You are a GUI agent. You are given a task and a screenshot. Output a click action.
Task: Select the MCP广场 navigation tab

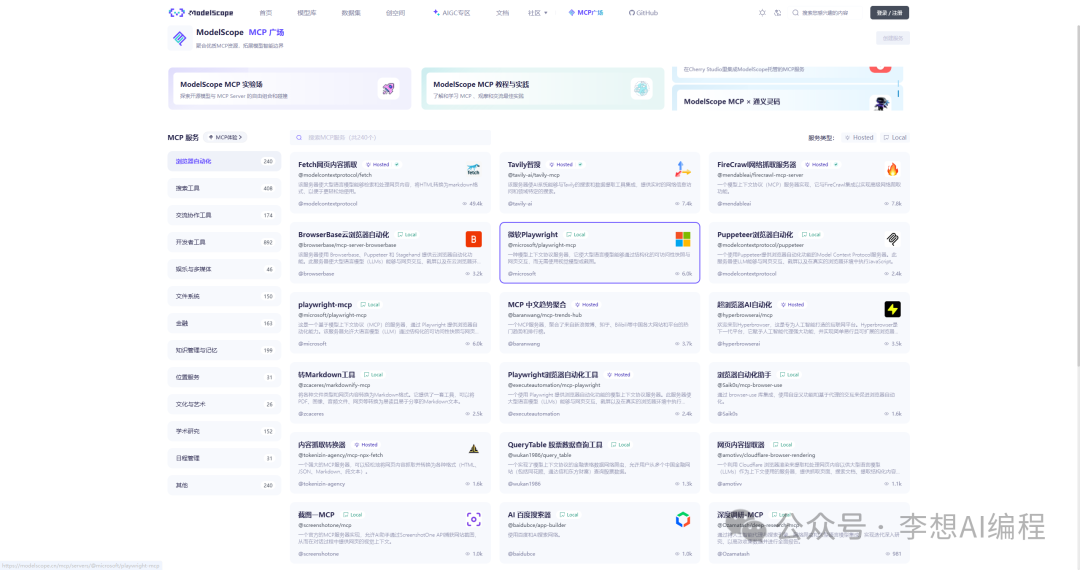pyautogui.click(x=585, y=12)
